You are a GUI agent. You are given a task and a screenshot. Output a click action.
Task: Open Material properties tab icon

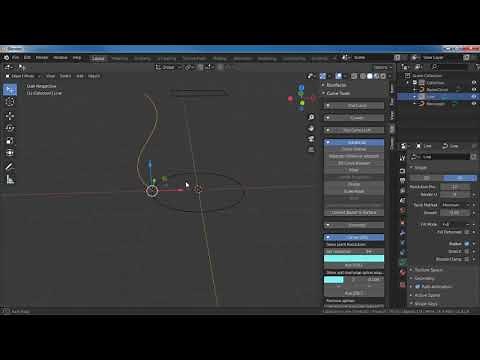[403, 272]
